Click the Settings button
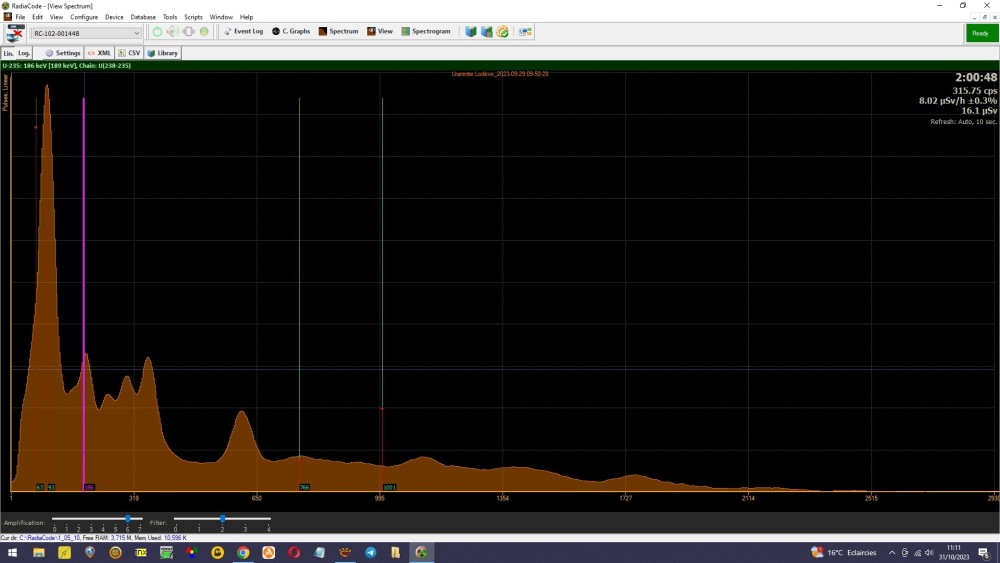This screenshot has width=1000, height=563. point(62,53)
